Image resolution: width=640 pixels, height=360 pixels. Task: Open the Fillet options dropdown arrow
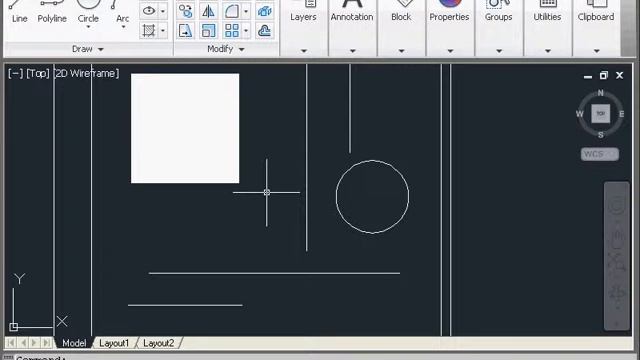click(246, 11)
